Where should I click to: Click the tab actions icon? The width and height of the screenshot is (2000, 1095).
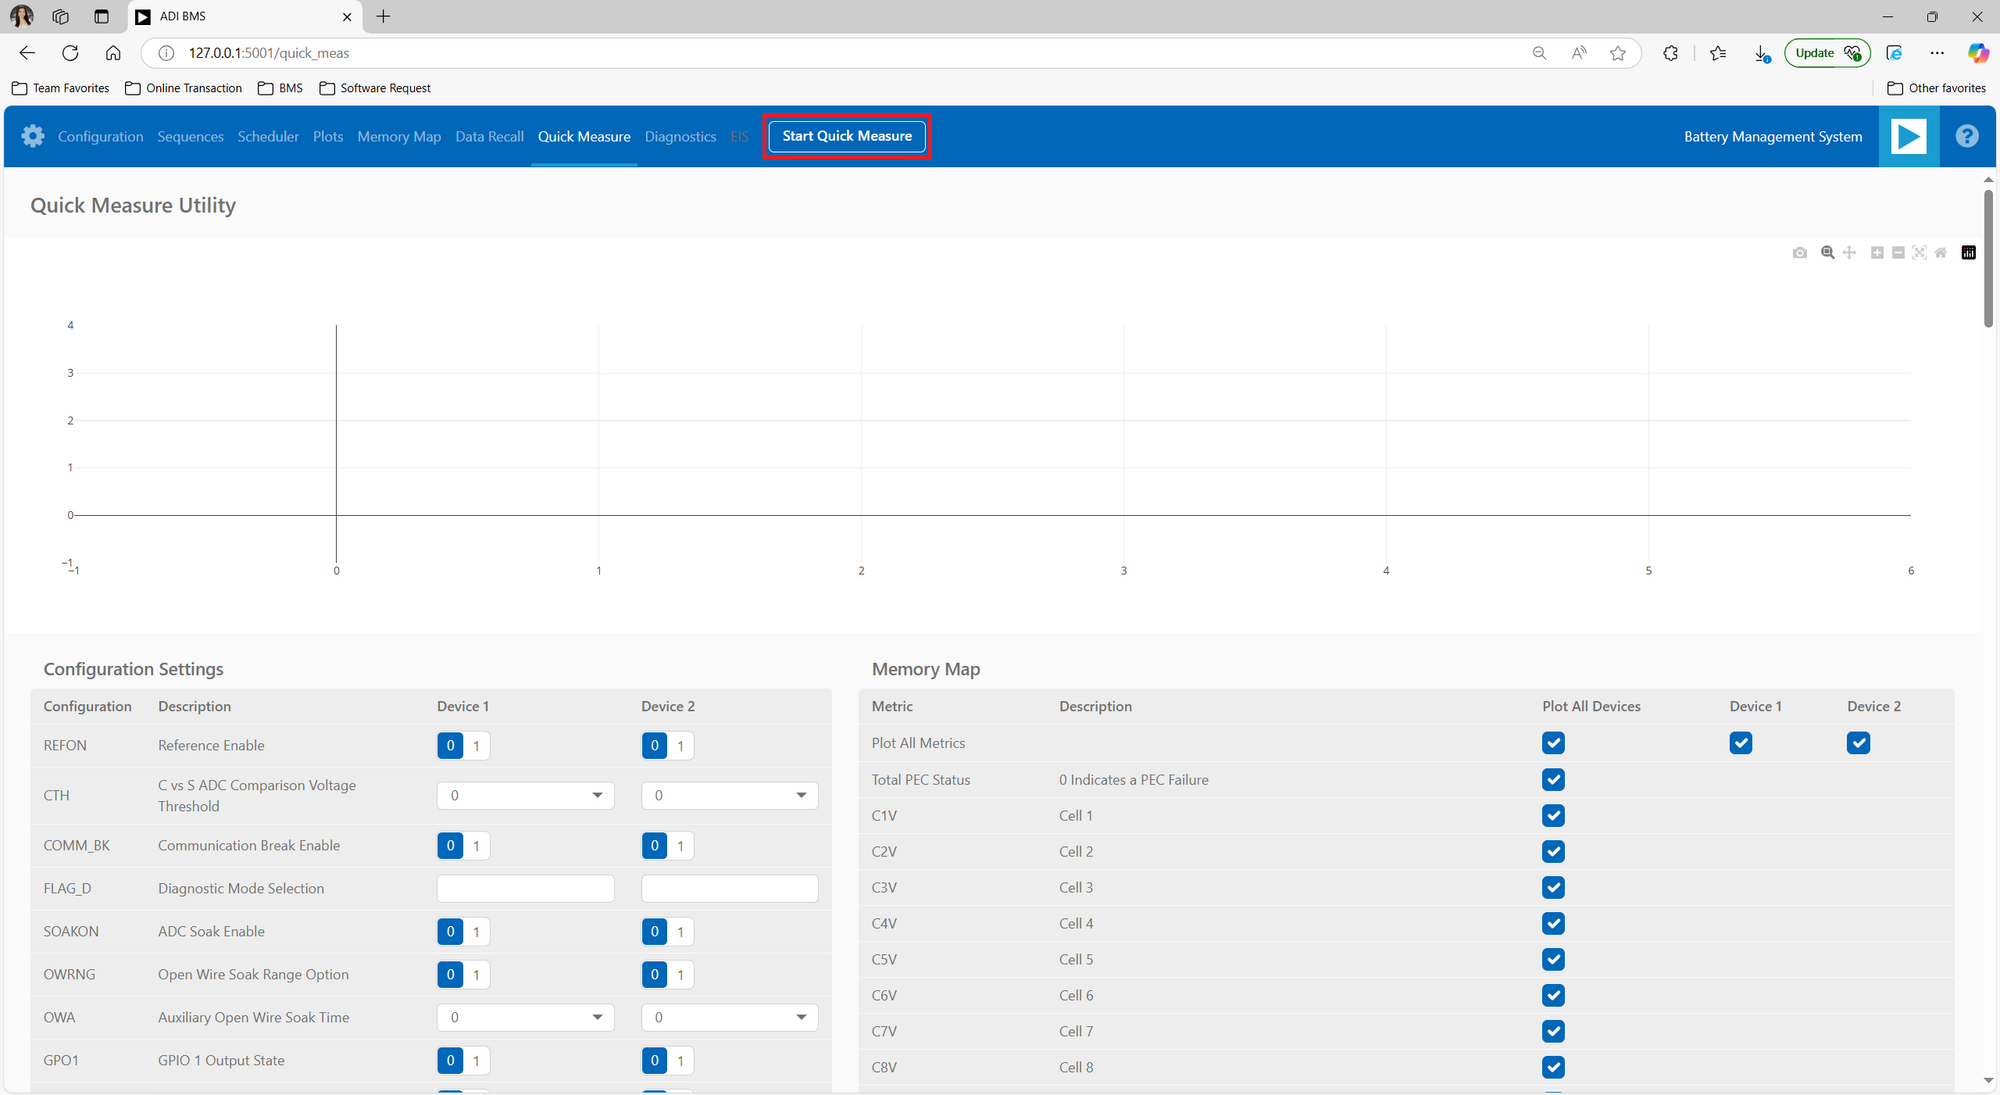[101, 16]
